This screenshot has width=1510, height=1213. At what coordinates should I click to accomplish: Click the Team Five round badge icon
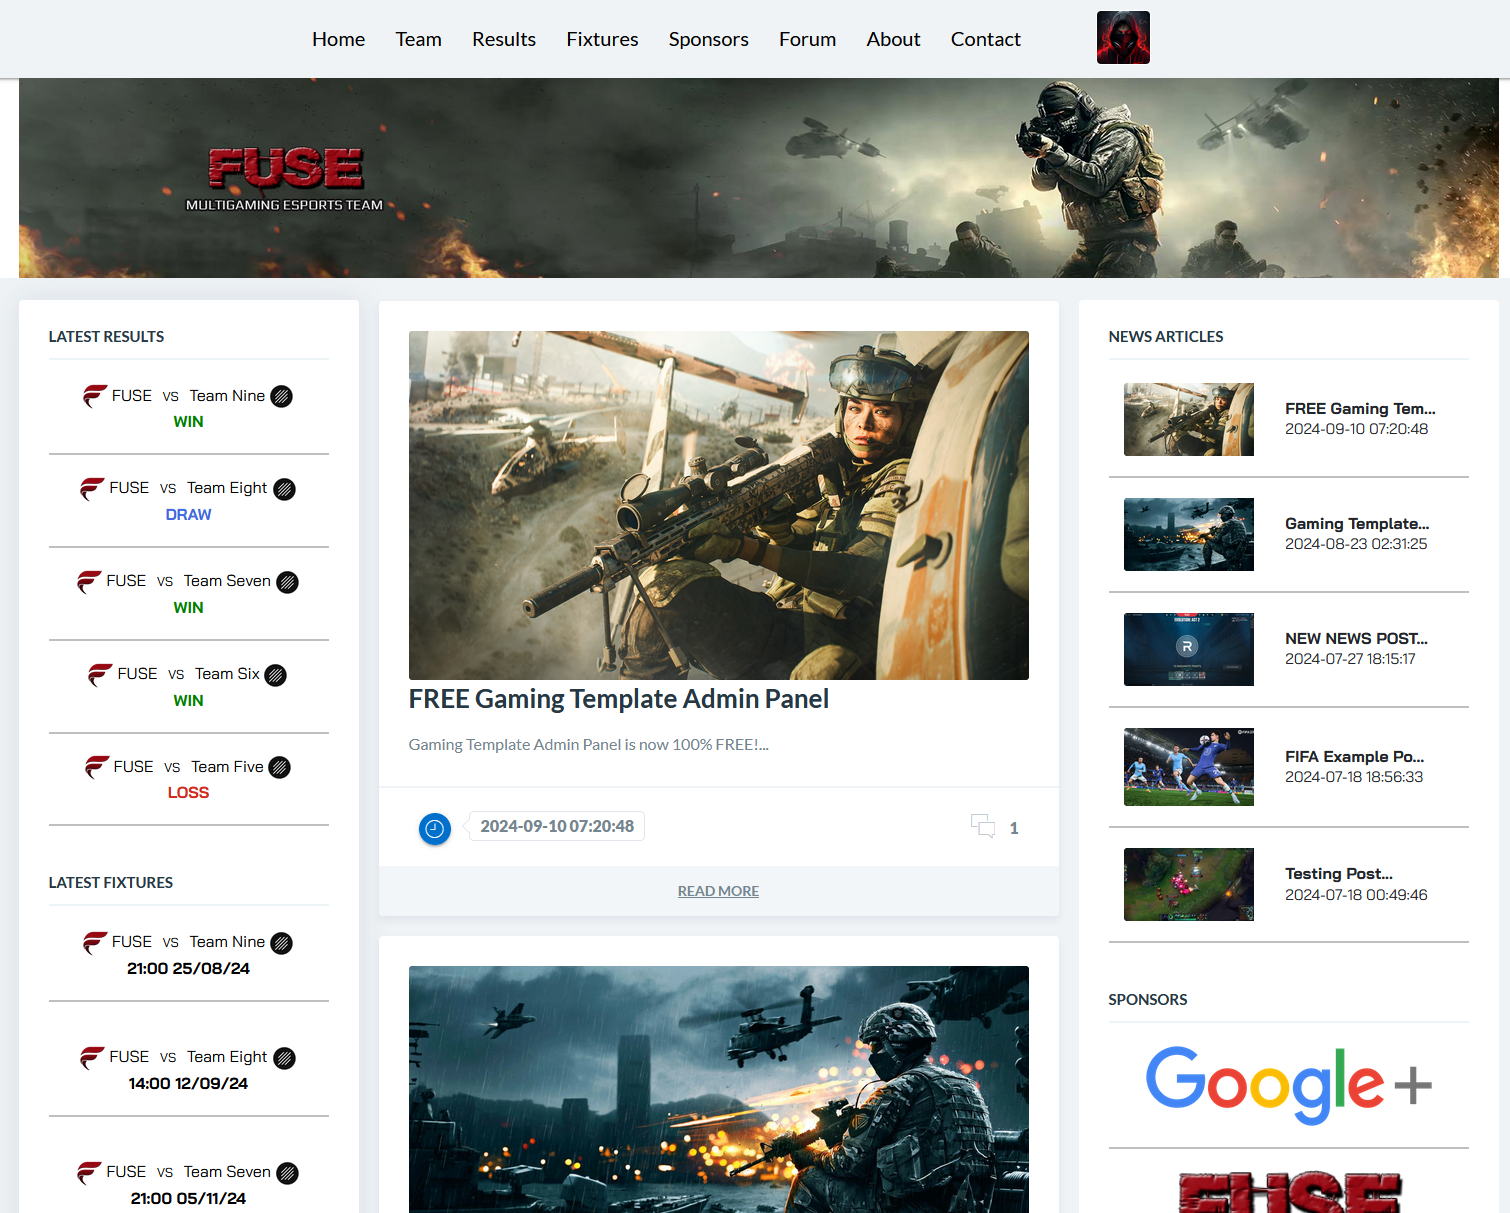point(280,767)
